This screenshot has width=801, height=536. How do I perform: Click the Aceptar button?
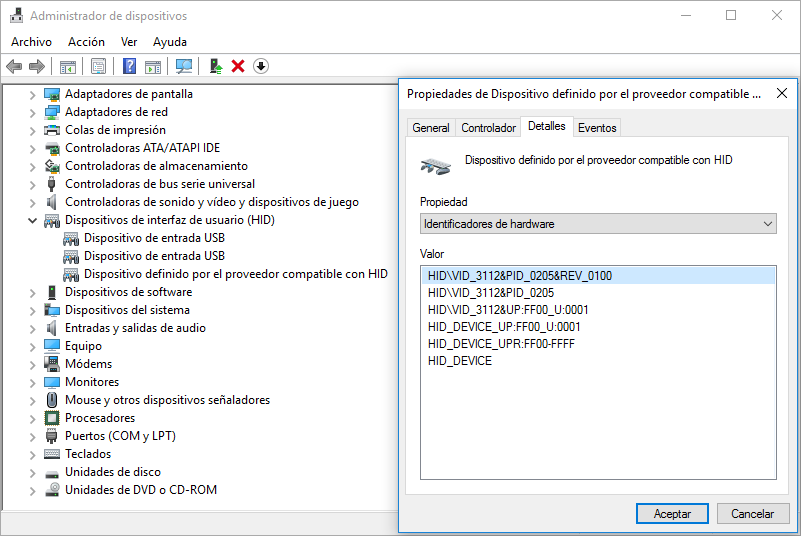click(672, 514)
